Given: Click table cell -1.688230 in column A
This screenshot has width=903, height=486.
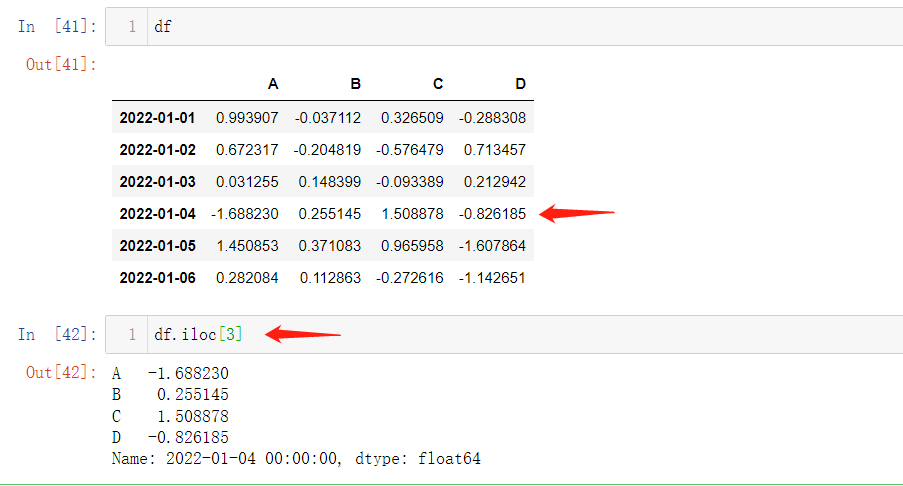Looking at the screenshot, I should pos(245,214).
